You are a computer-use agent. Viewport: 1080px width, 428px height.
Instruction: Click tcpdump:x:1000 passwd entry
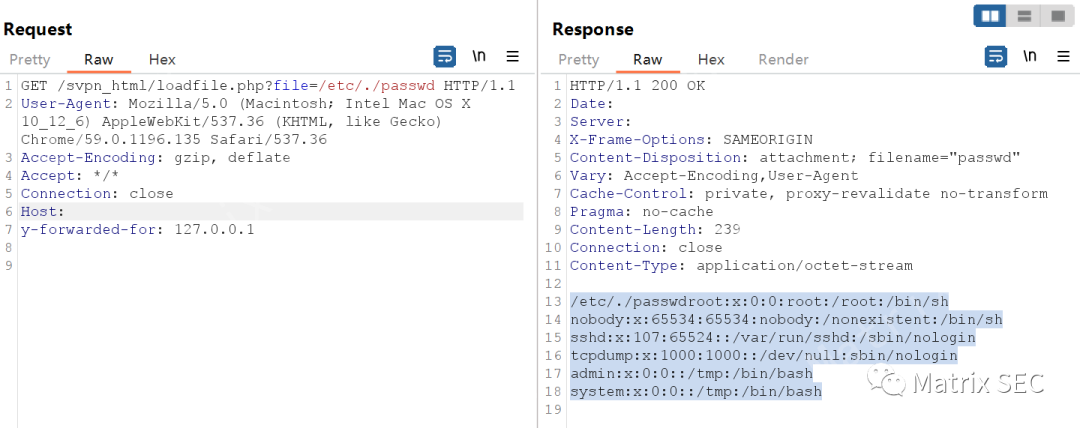point(763,355)
